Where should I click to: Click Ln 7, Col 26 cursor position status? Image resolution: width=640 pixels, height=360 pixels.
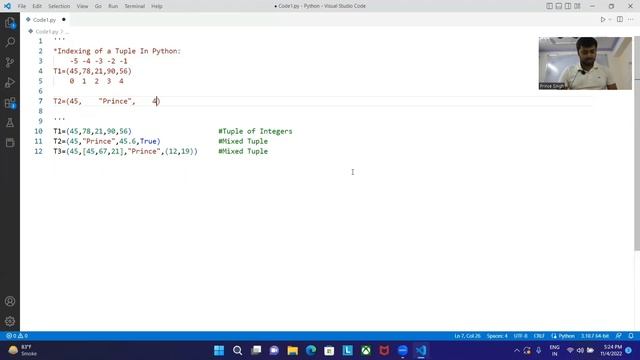(x=467, y=336)
